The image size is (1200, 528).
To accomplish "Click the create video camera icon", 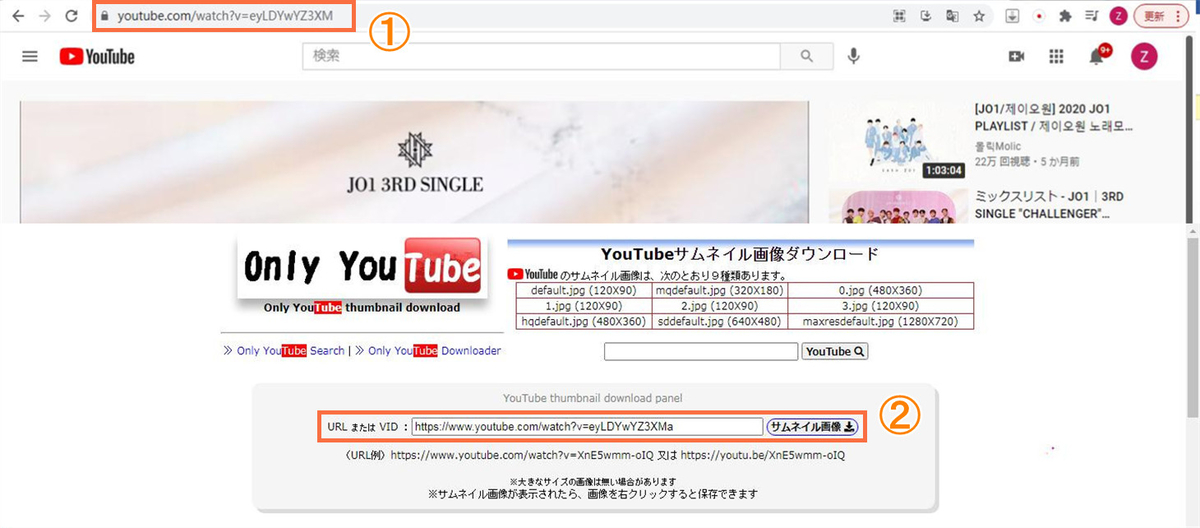I will click(1017, 56).
